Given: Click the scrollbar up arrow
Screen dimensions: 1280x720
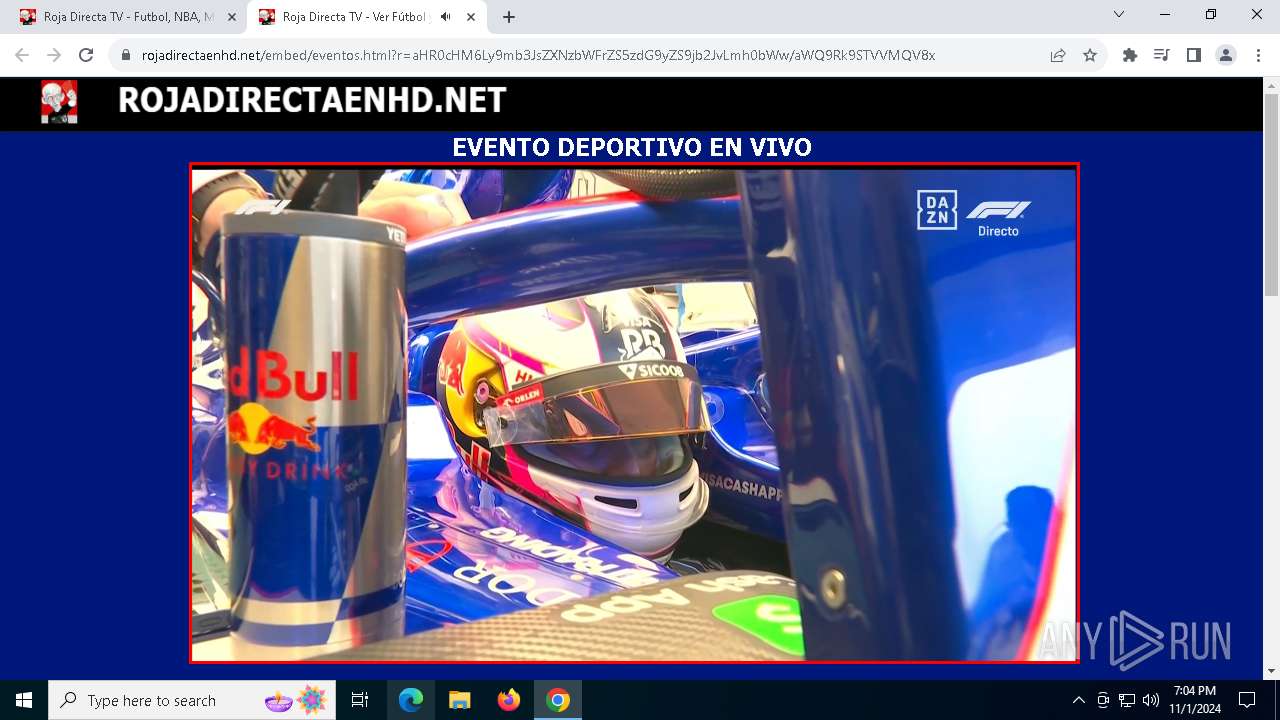Looking at the screenshot, I should pos(1271,85).
